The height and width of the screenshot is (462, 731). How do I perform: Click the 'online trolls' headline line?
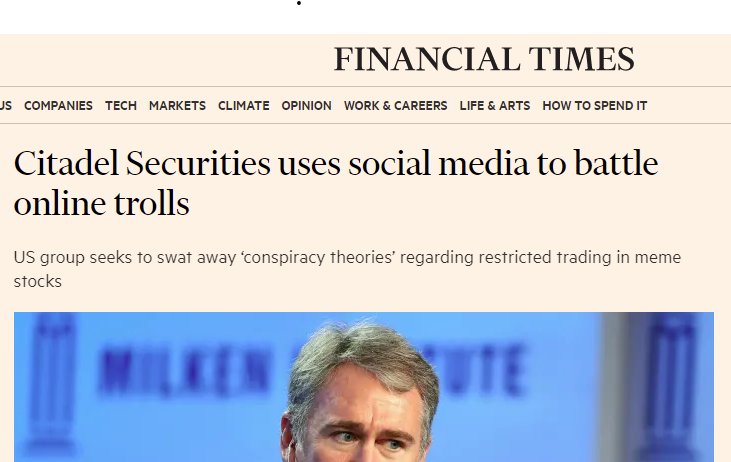(102, 204)
